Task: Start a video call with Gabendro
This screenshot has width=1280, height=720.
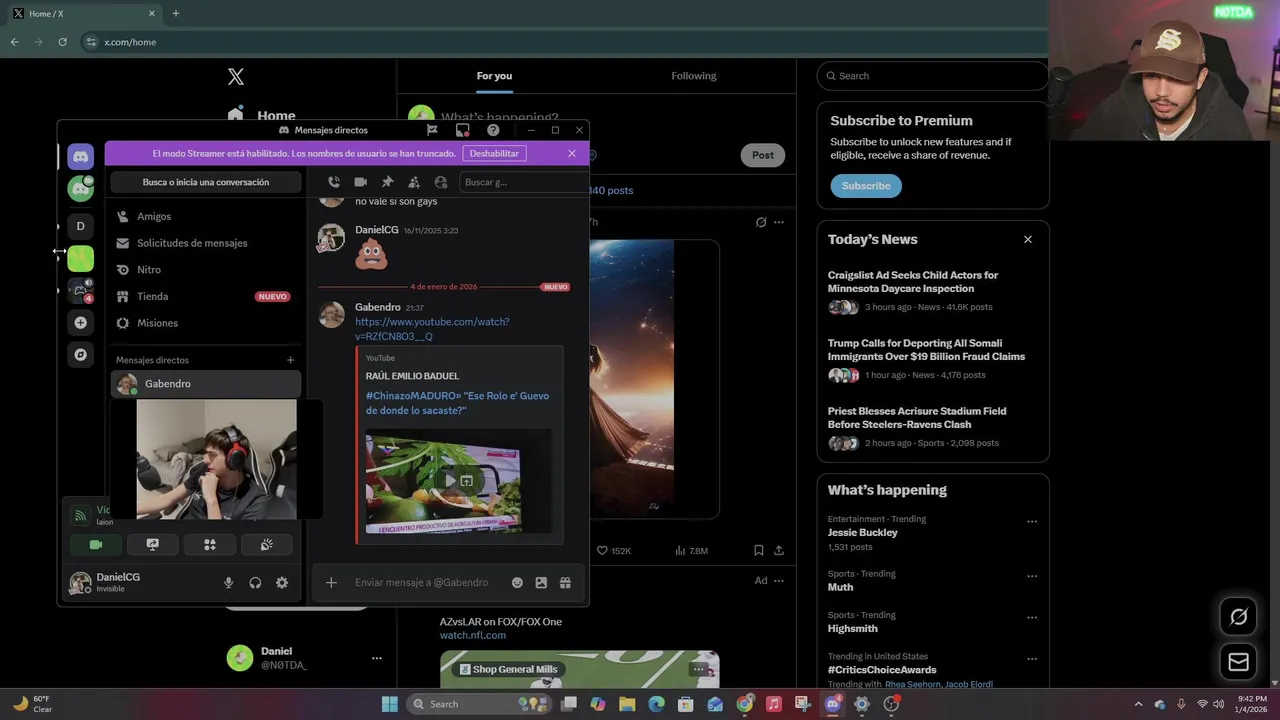Action: (361, 182)
